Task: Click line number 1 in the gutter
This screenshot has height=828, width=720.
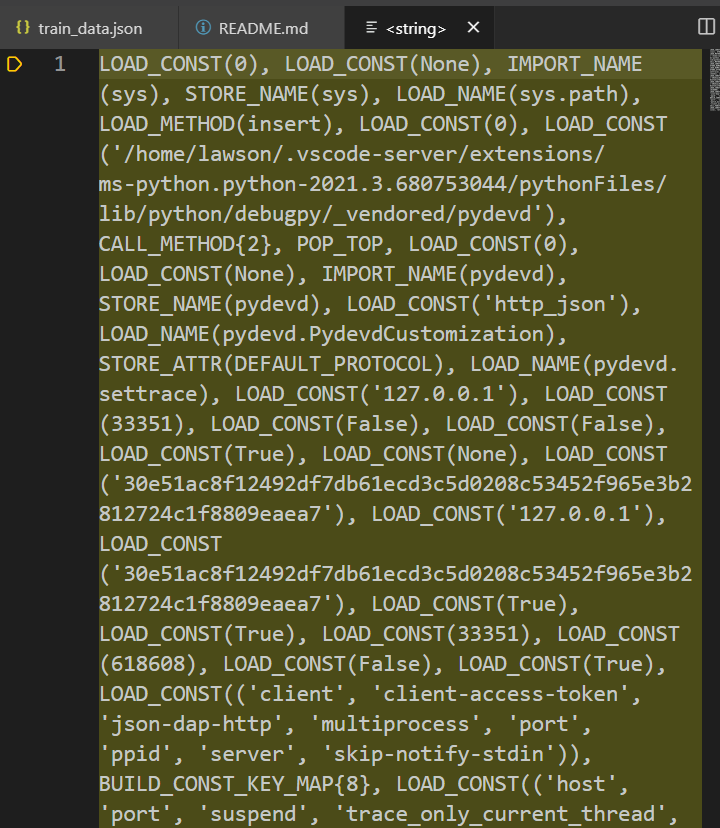Action: click(60, 64)
